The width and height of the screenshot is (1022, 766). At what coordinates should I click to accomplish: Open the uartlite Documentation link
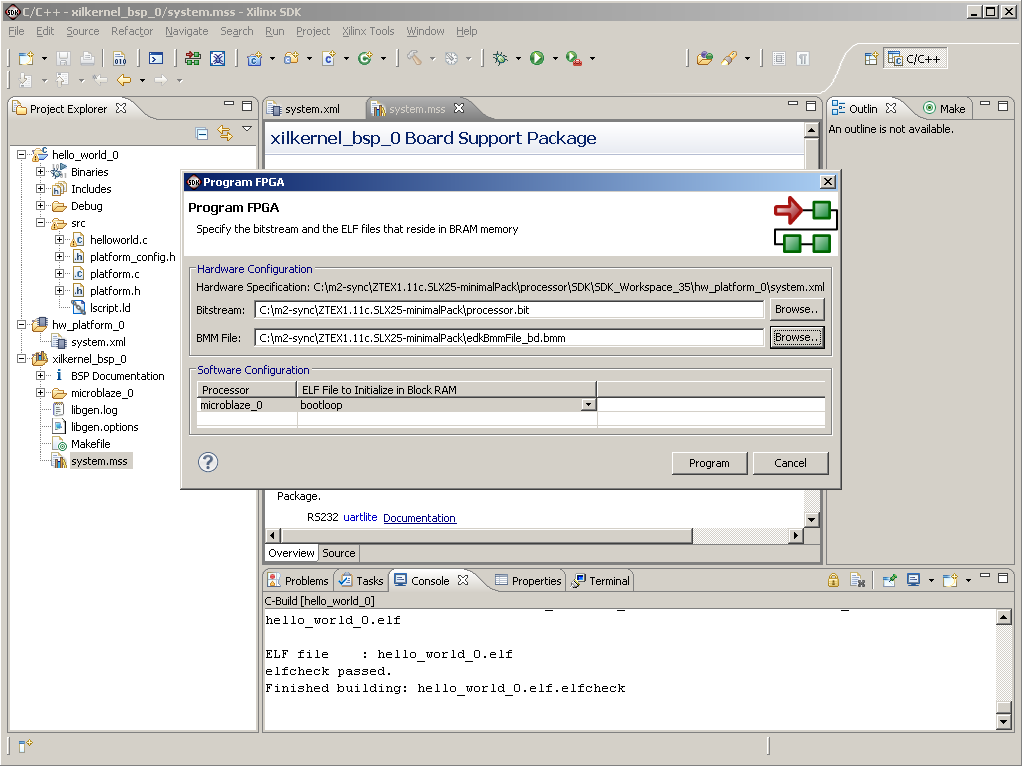419,518
